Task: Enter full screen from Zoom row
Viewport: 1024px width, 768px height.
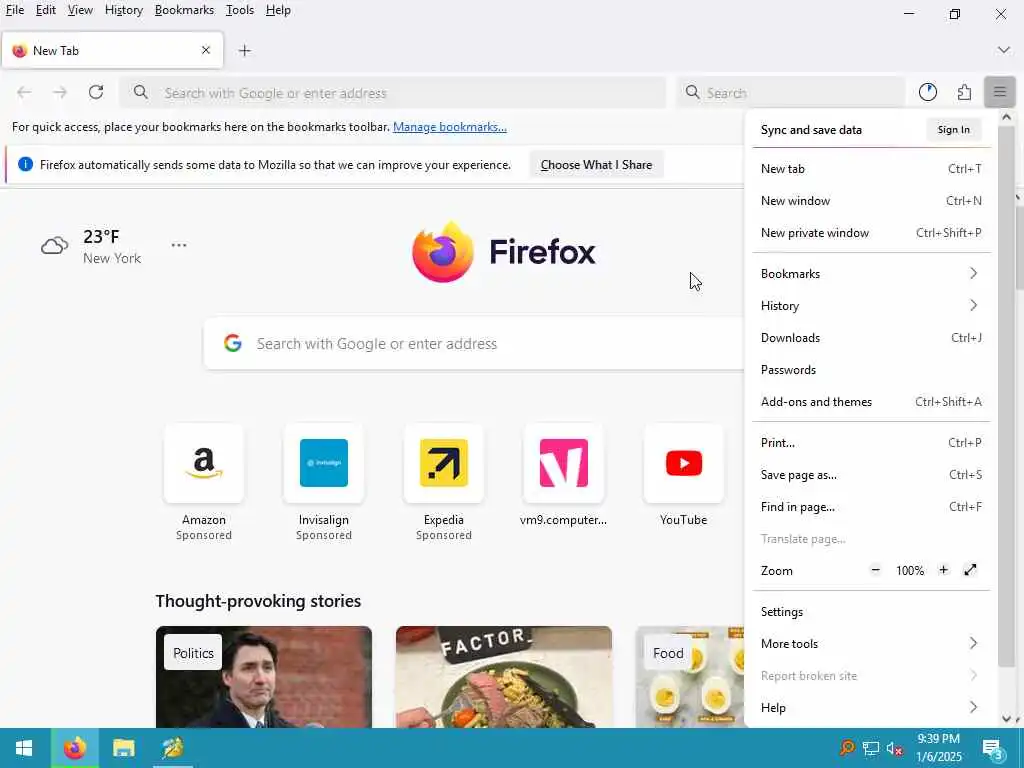Action: coord(970,570)
